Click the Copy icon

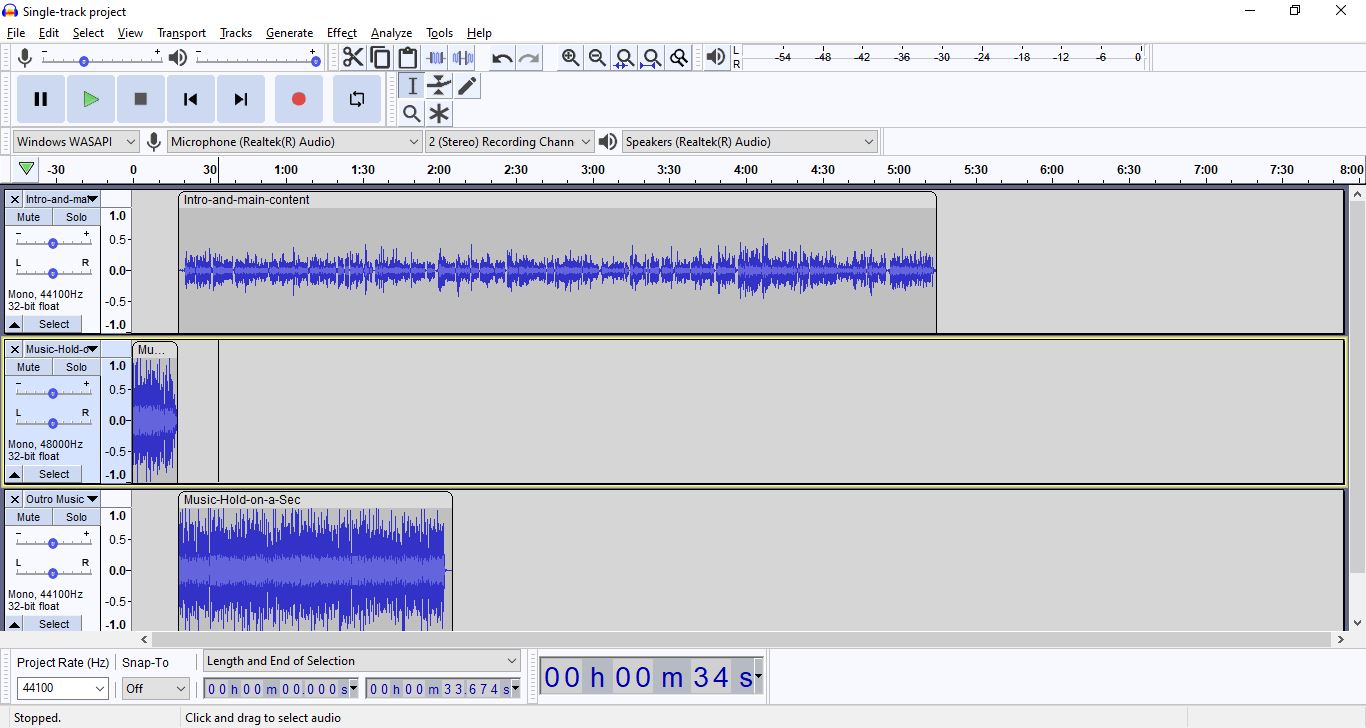tap(380, 57)
